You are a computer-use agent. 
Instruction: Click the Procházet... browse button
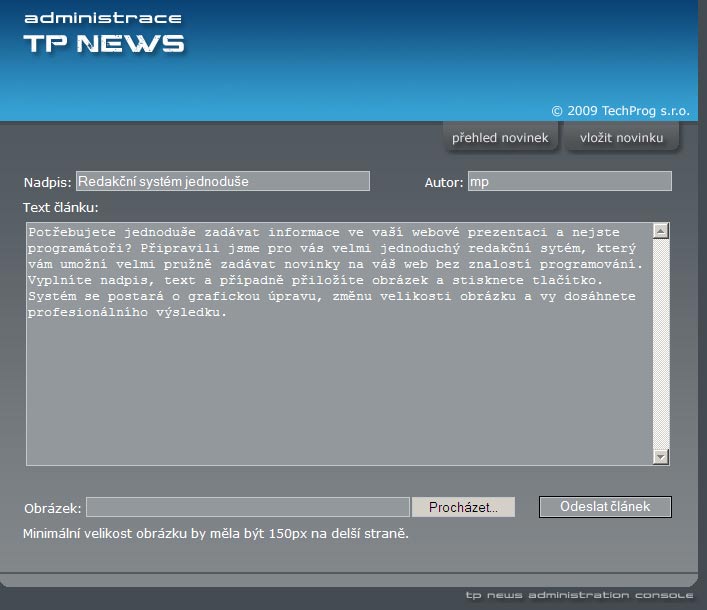[x=463, y=507]
